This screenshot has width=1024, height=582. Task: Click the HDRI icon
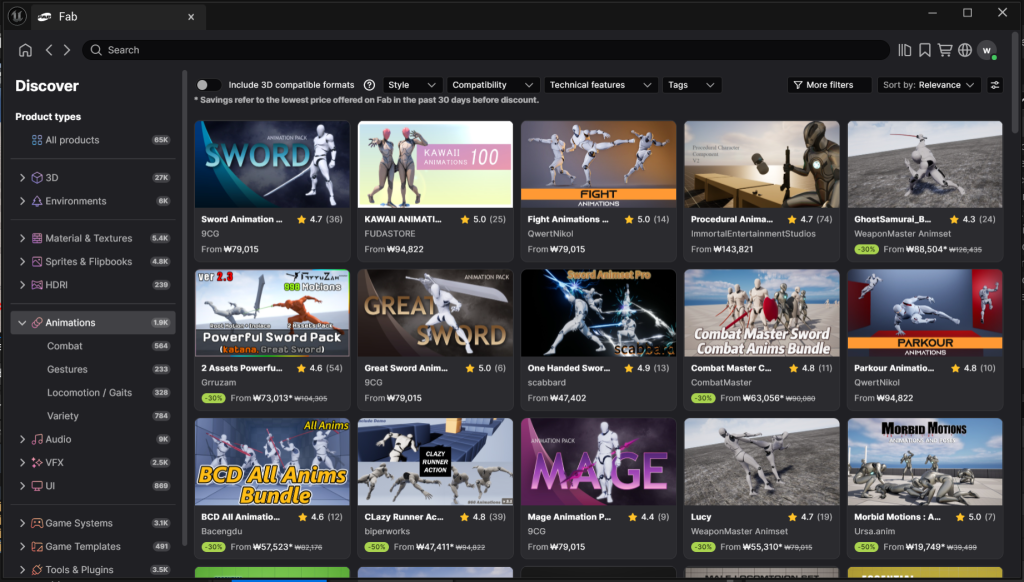tap(37, 285)
